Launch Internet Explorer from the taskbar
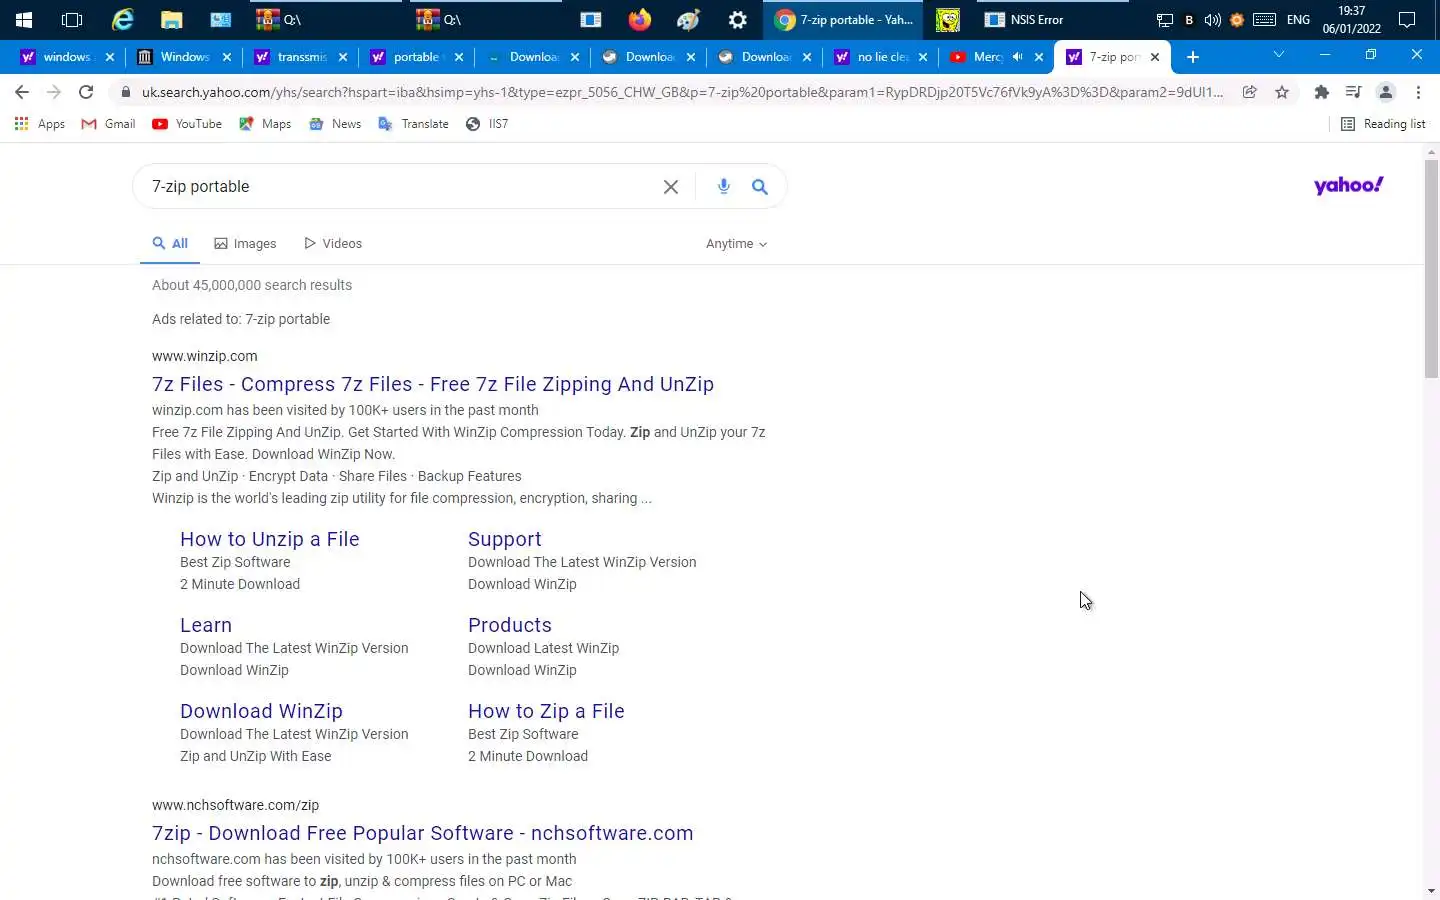This screenshot has height=900, width=1440. point(122,19)
